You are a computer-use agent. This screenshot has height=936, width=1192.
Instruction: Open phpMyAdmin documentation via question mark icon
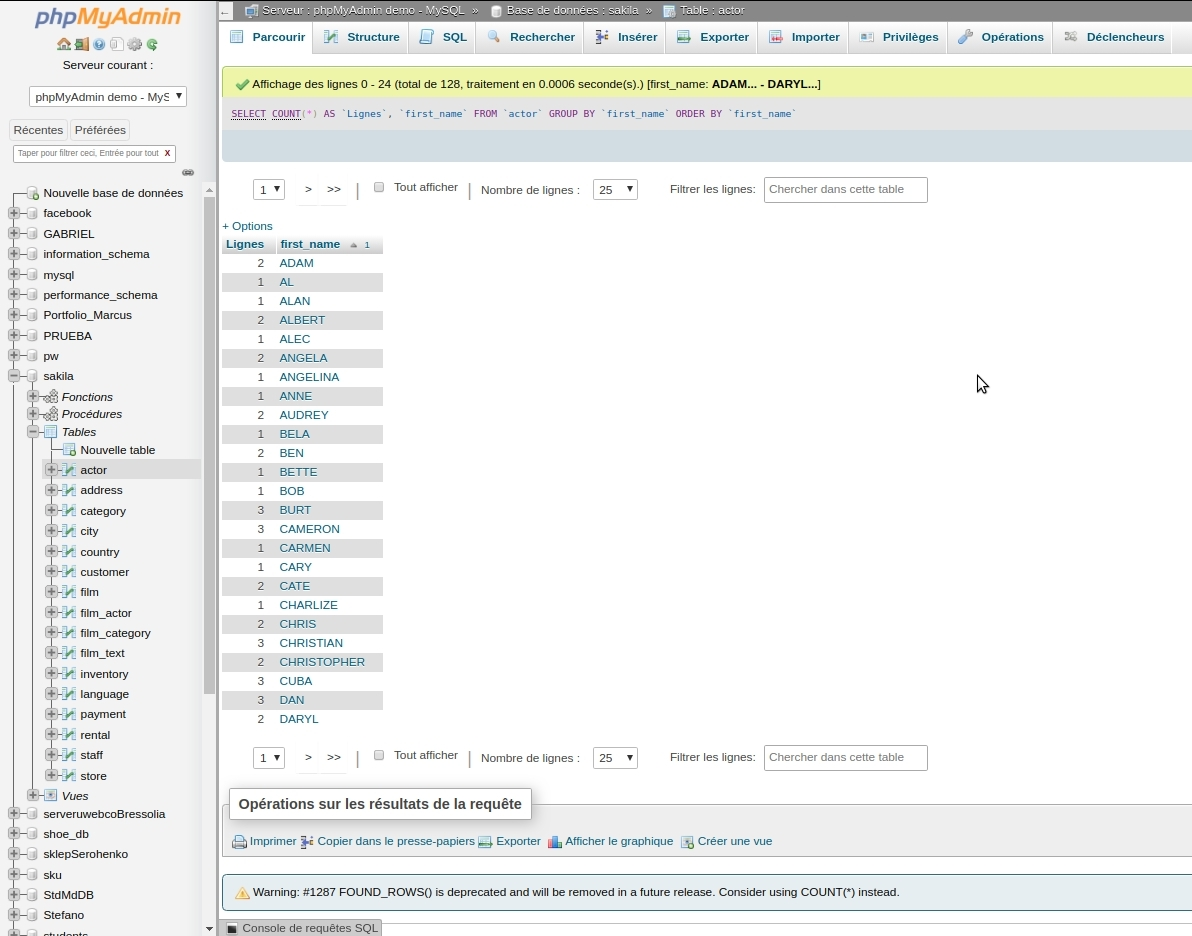tap(99, 44)
